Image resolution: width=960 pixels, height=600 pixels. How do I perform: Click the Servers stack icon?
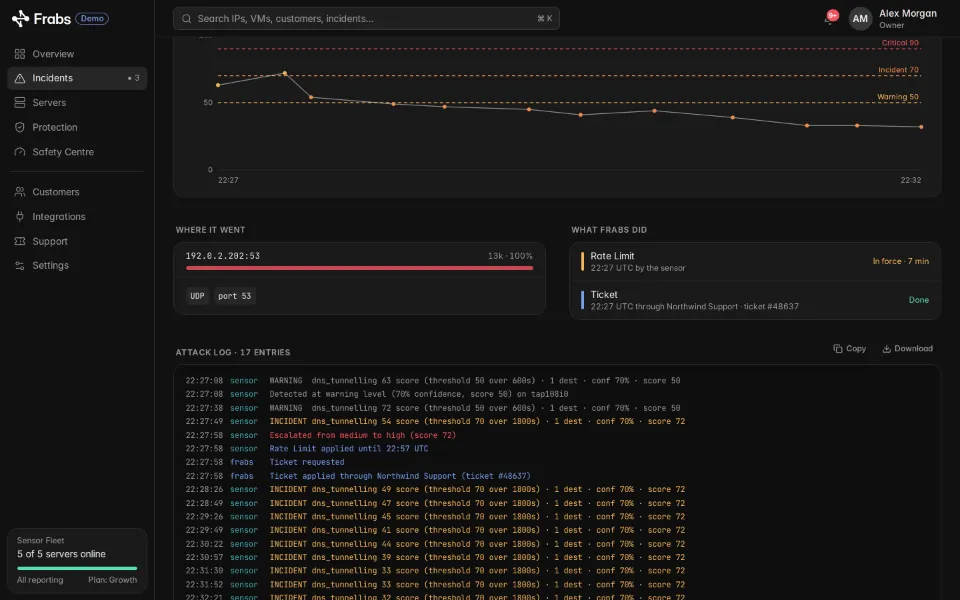(x=20, y=103)
